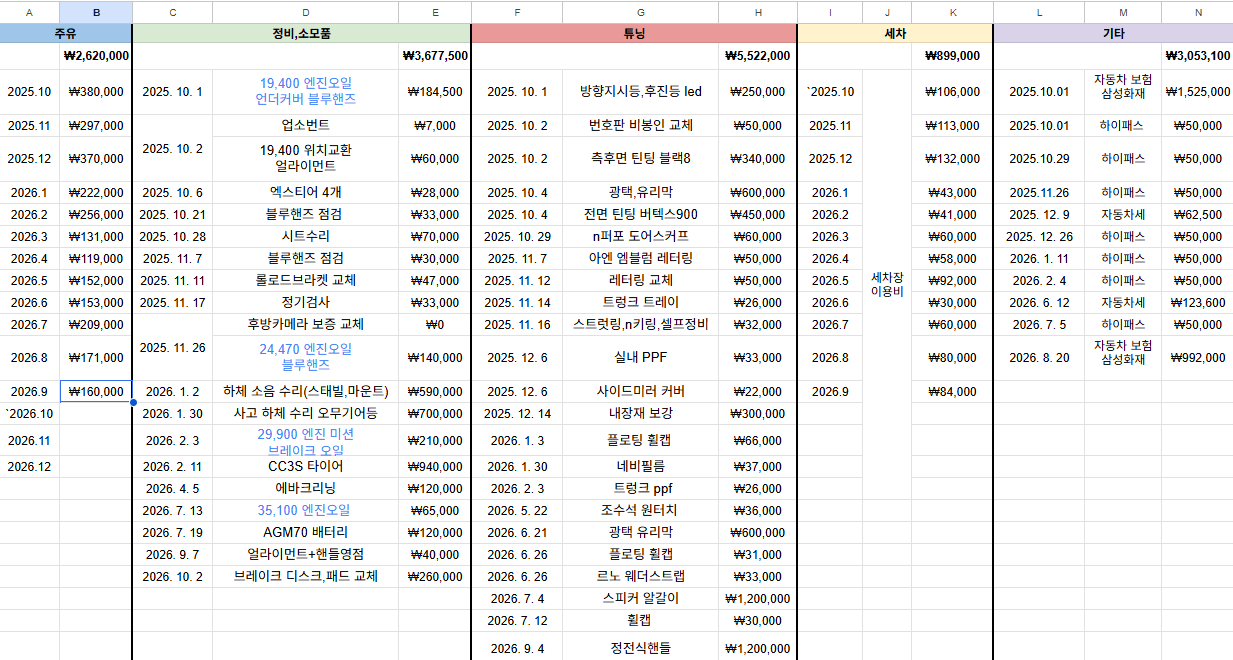Image resolution: width=1233 pixels, height=660 pixels.
Task: Select column K header
Action: (953, 12)
